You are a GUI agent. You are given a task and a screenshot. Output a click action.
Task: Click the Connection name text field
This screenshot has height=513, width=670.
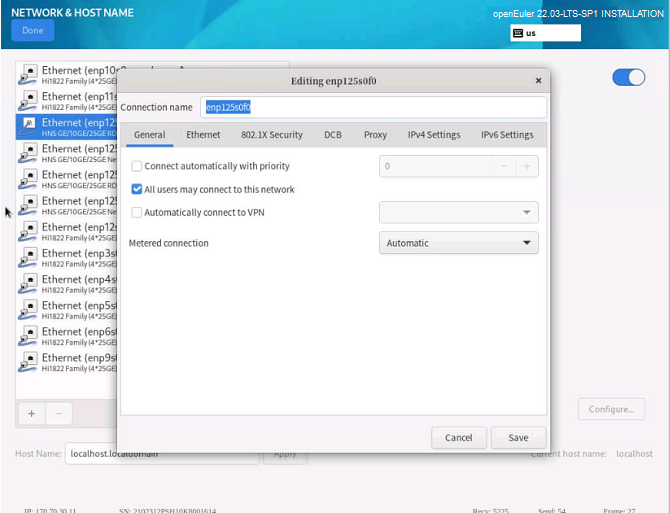click(374, 107)
